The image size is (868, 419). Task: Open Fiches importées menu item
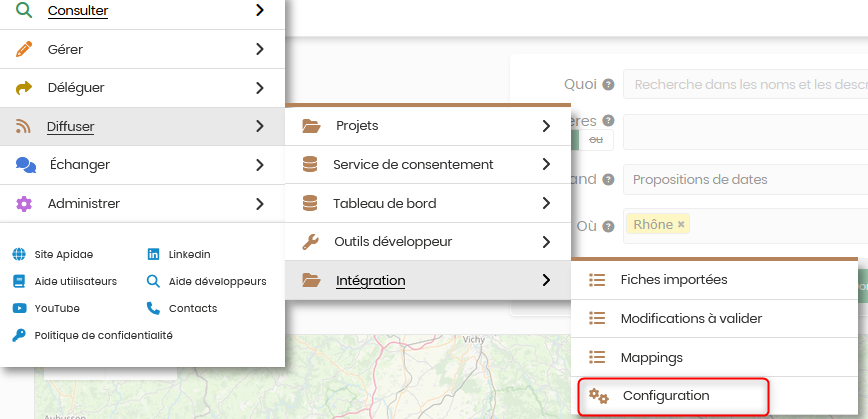click(714, 280)
